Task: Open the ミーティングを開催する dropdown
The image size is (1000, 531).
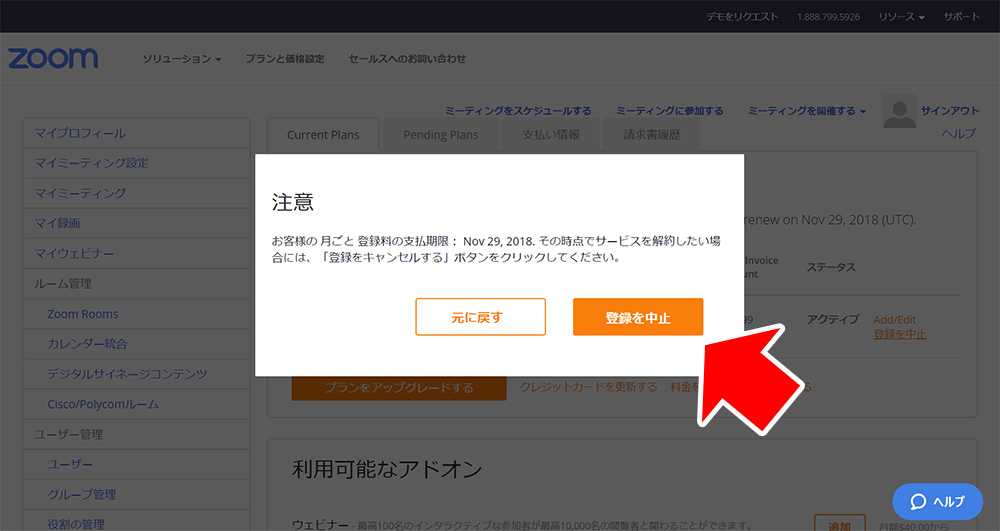Action: [x=807, y=111]
